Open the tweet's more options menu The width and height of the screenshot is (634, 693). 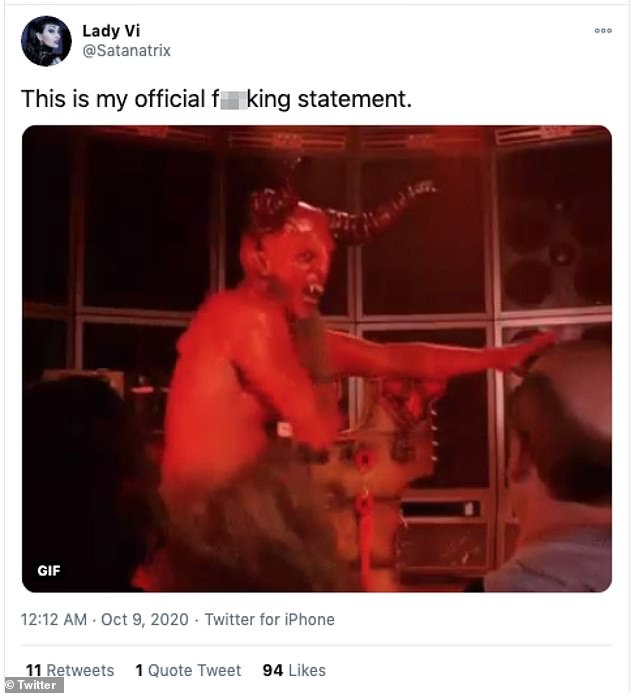[x=602, y=31]
